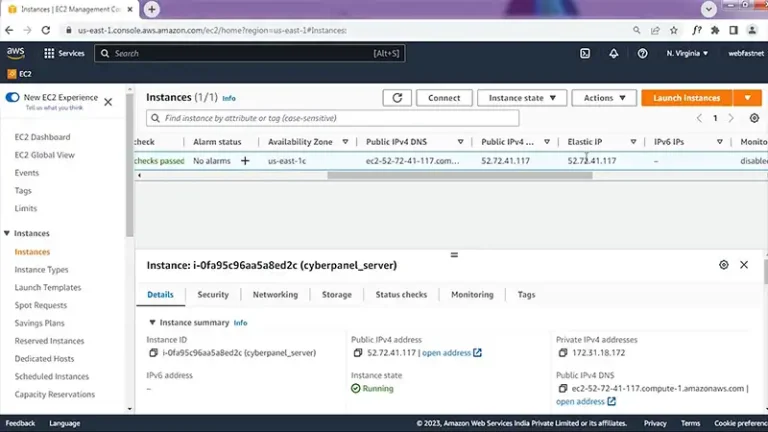Open a new browser tab
Screen dimensions: 768x432
(x=152, y=9)
